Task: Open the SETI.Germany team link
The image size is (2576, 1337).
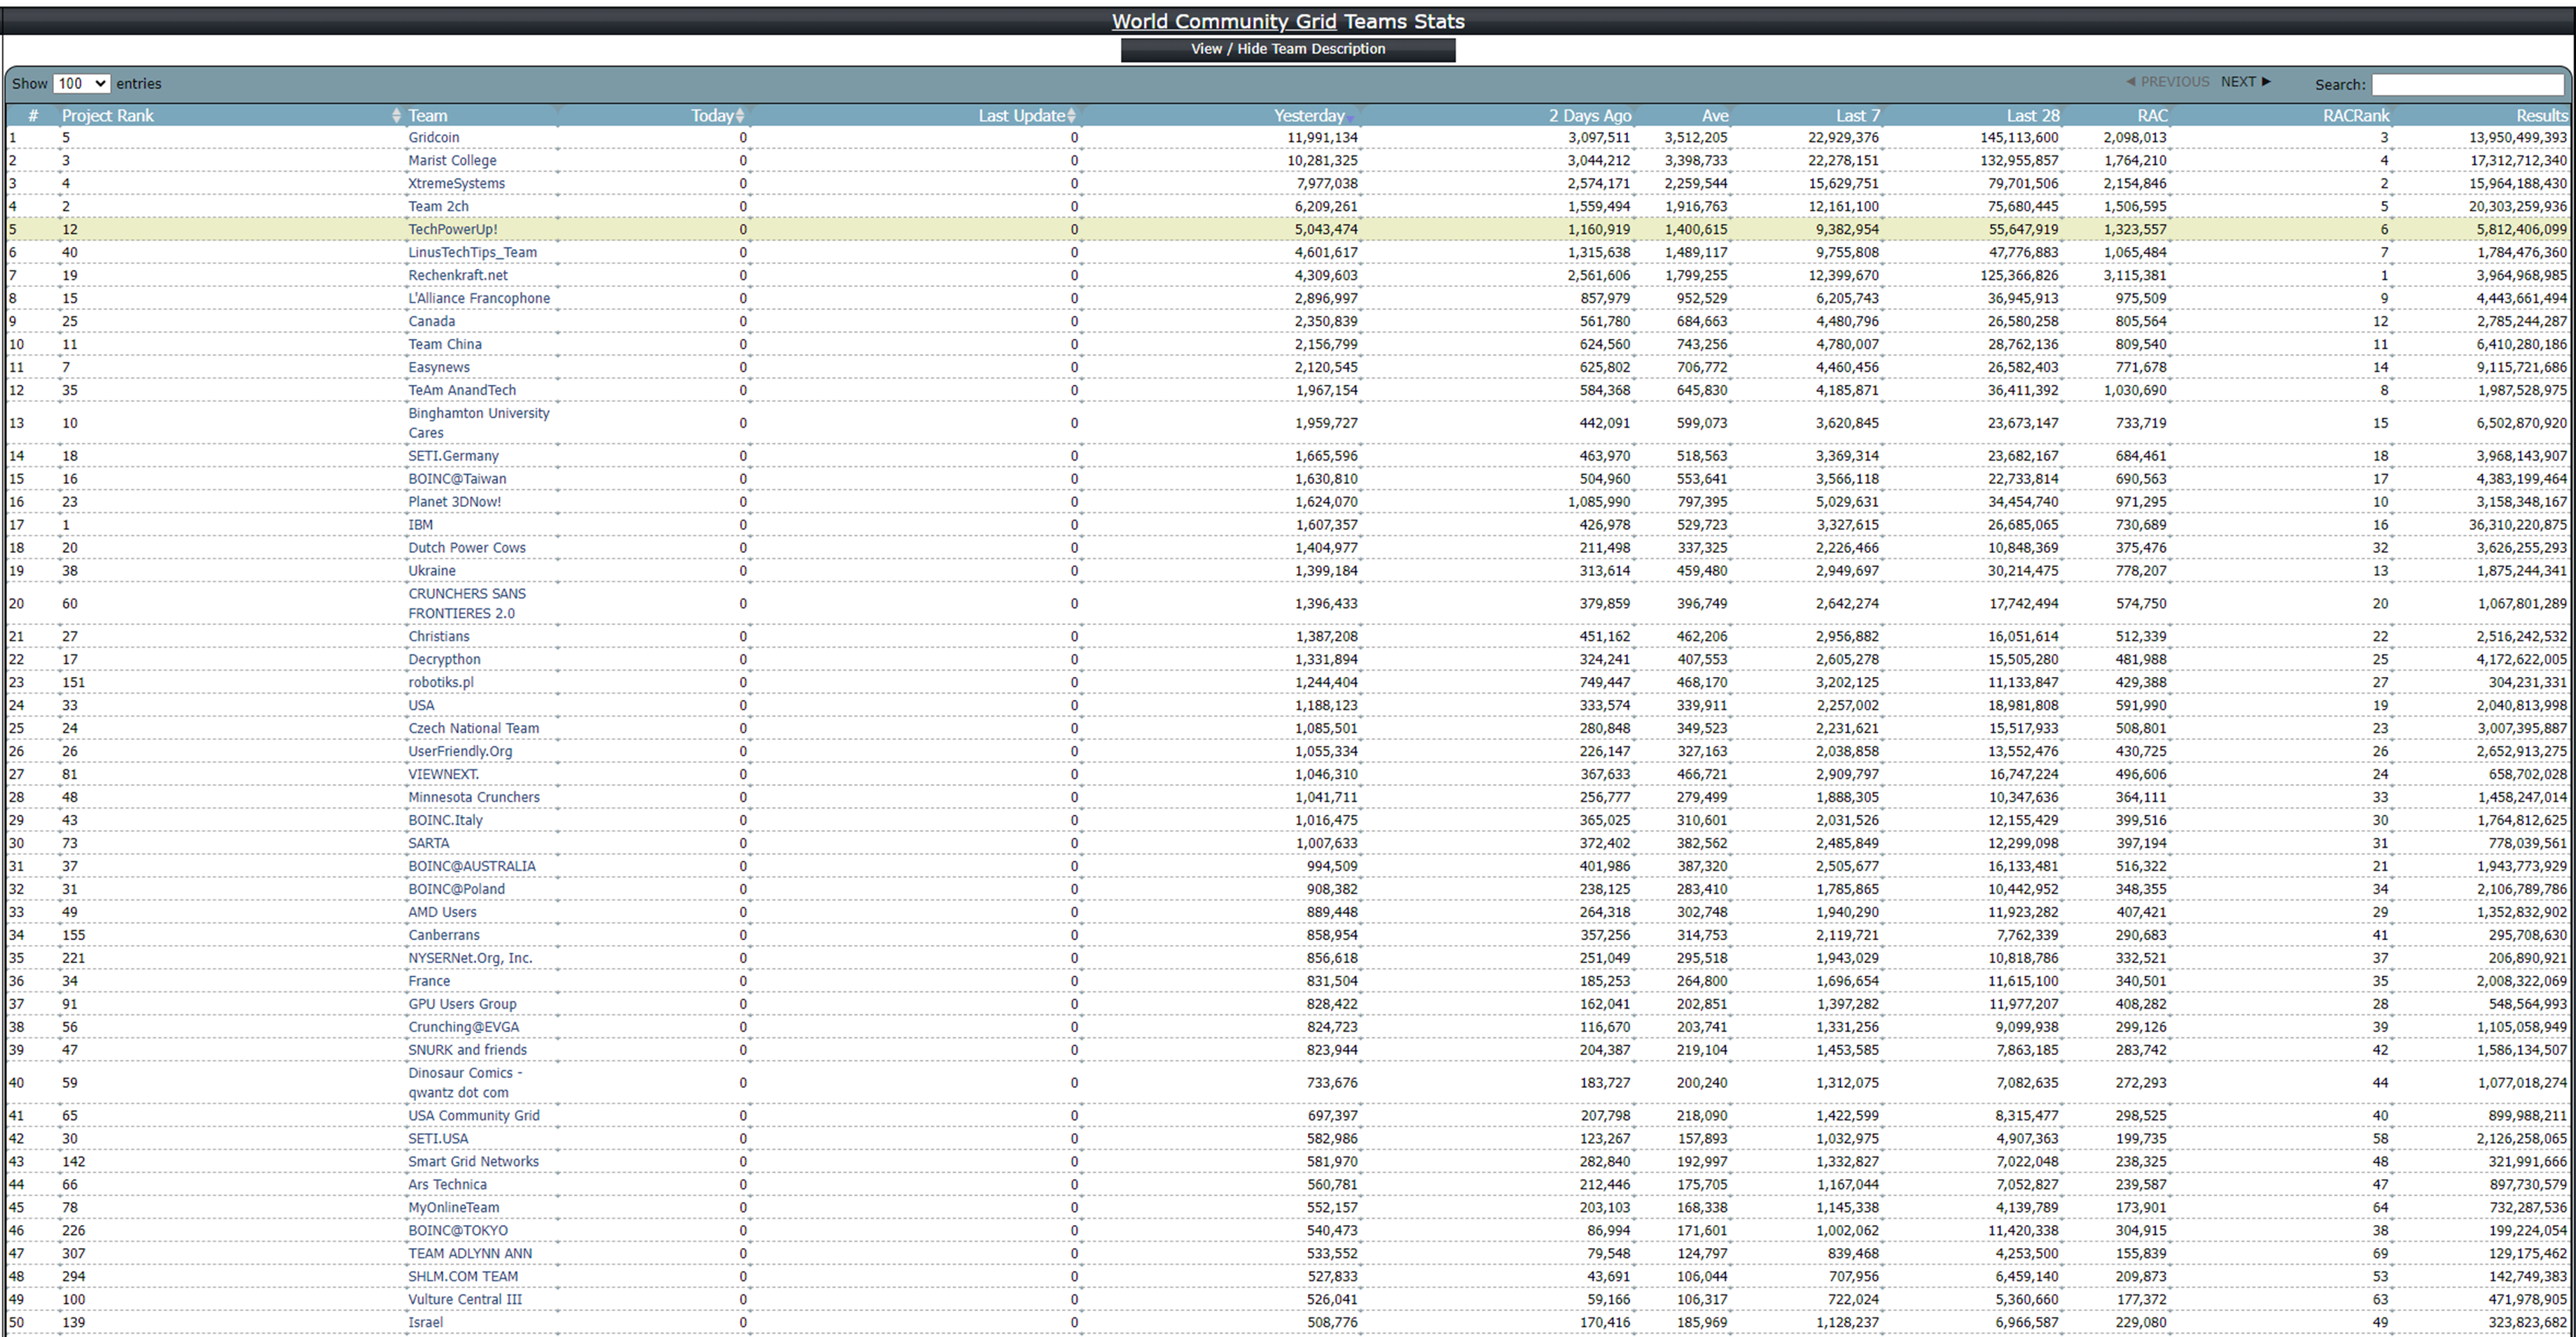Action: [x=453, y=456]
